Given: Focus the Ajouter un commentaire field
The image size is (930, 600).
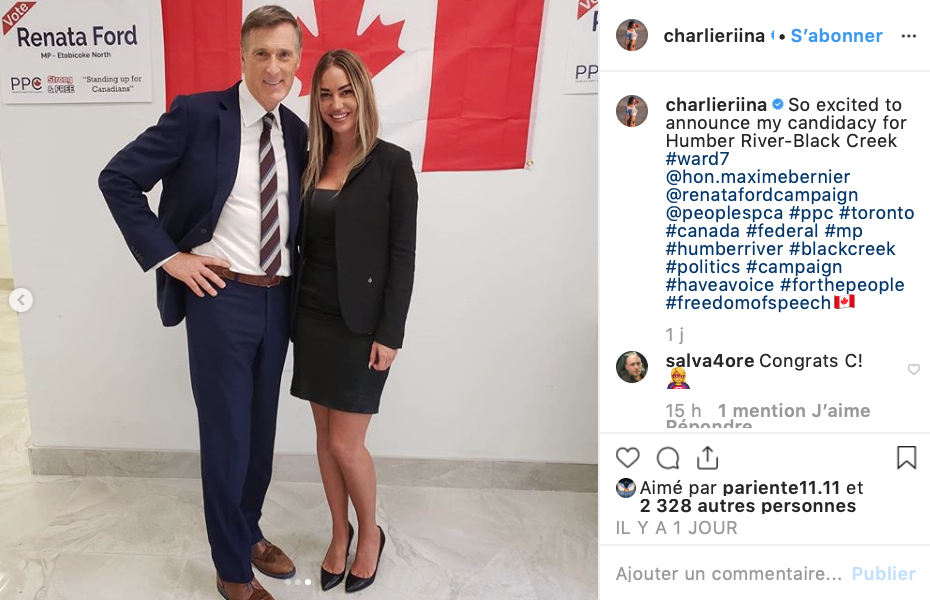Looking at the screenshot, I should coord(728,573).
